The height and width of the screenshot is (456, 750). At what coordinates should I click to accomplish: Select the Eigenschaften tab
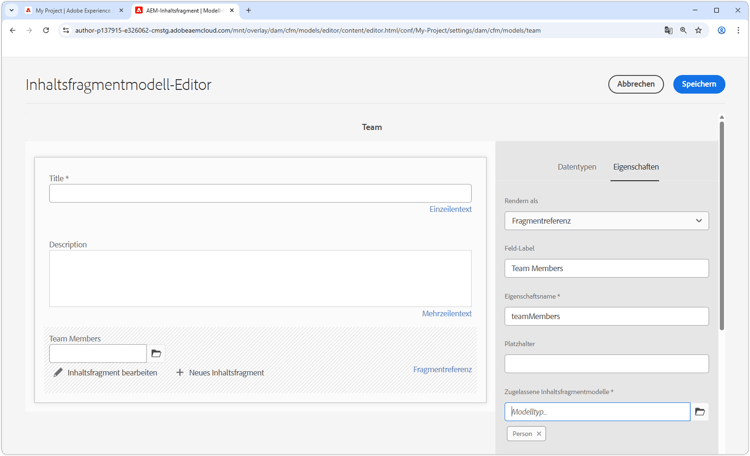pyautogui.click(x=636, y=167)
